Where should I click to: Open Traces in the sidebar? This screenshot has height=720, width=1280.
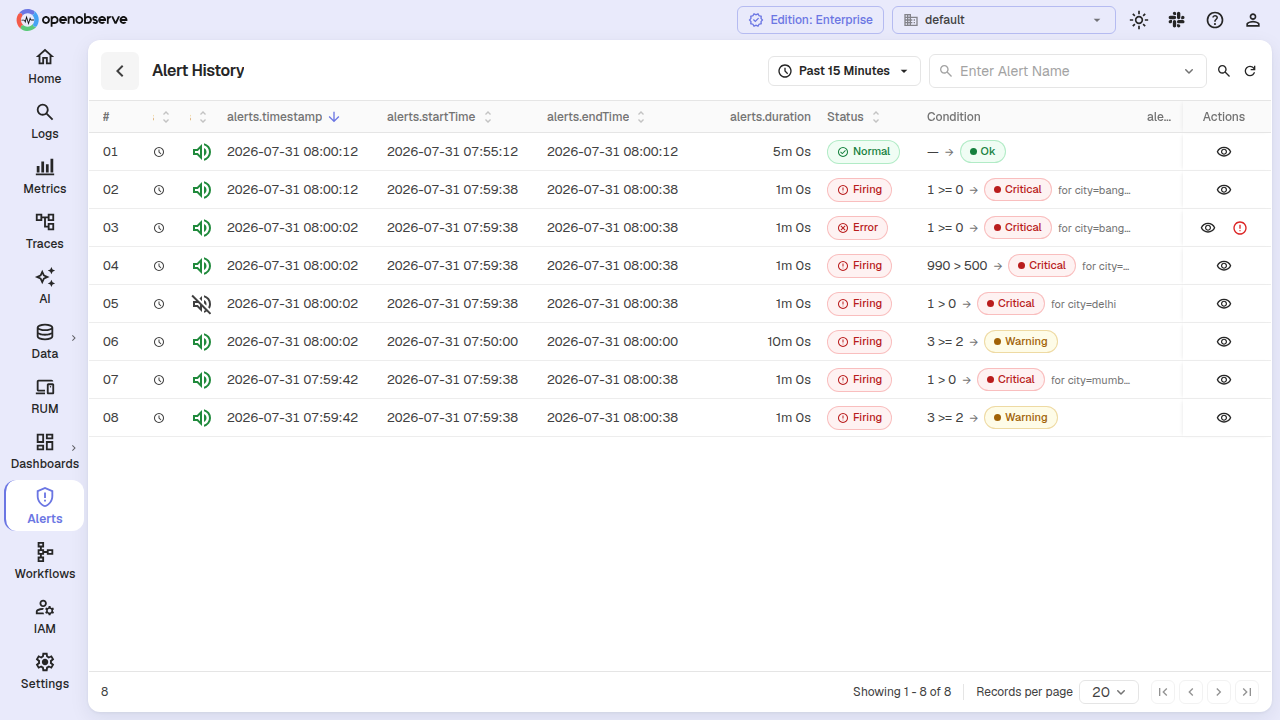point(45,232)
